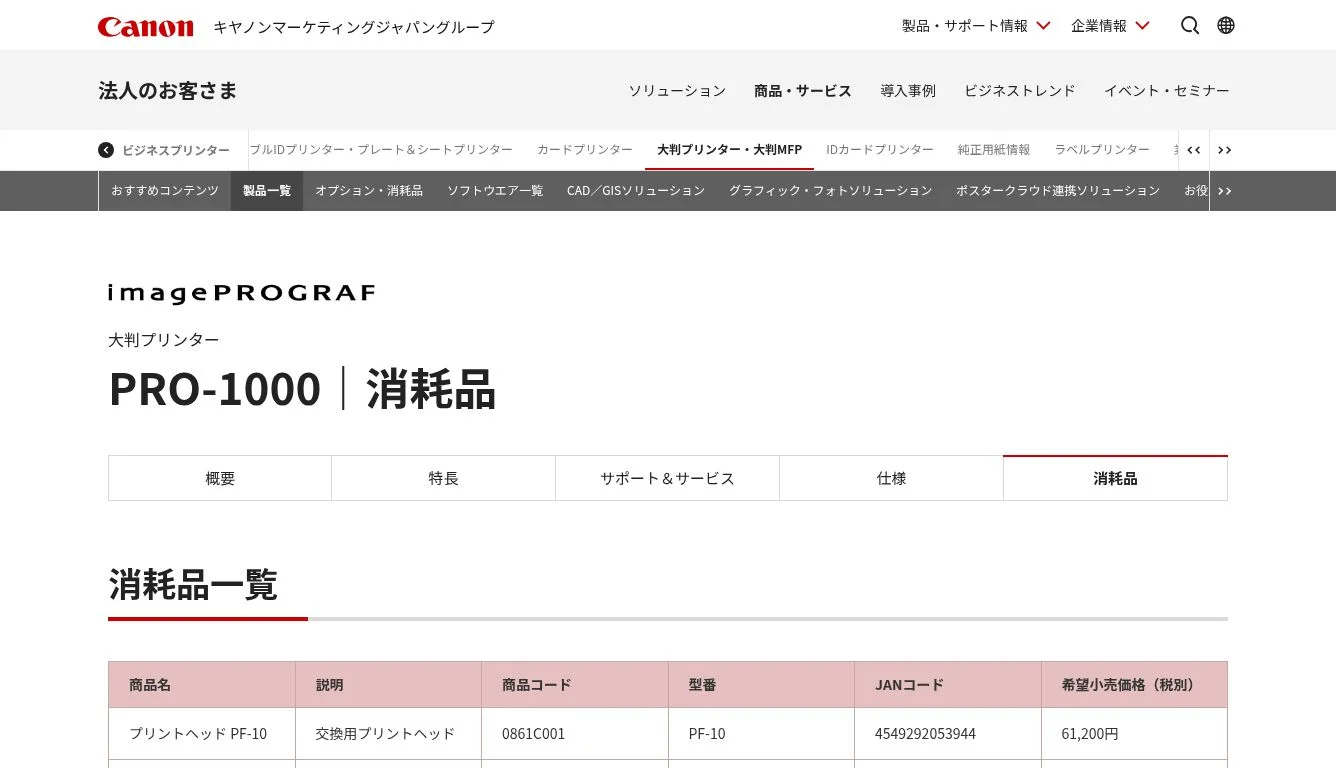Open ポスタークラウド連携ソリューション in the submenu
1336x768 pixels.
pos(1058,191)
